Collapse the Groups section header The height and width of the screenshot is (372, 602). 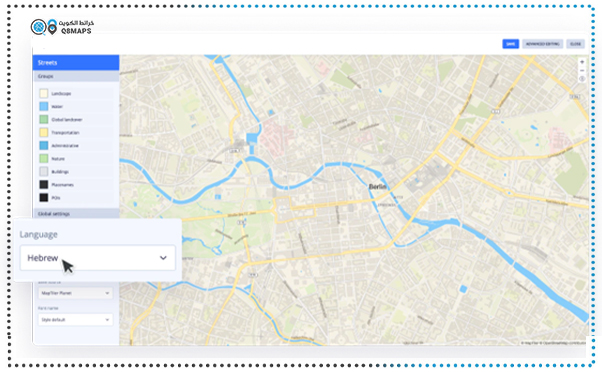point(76,76)
